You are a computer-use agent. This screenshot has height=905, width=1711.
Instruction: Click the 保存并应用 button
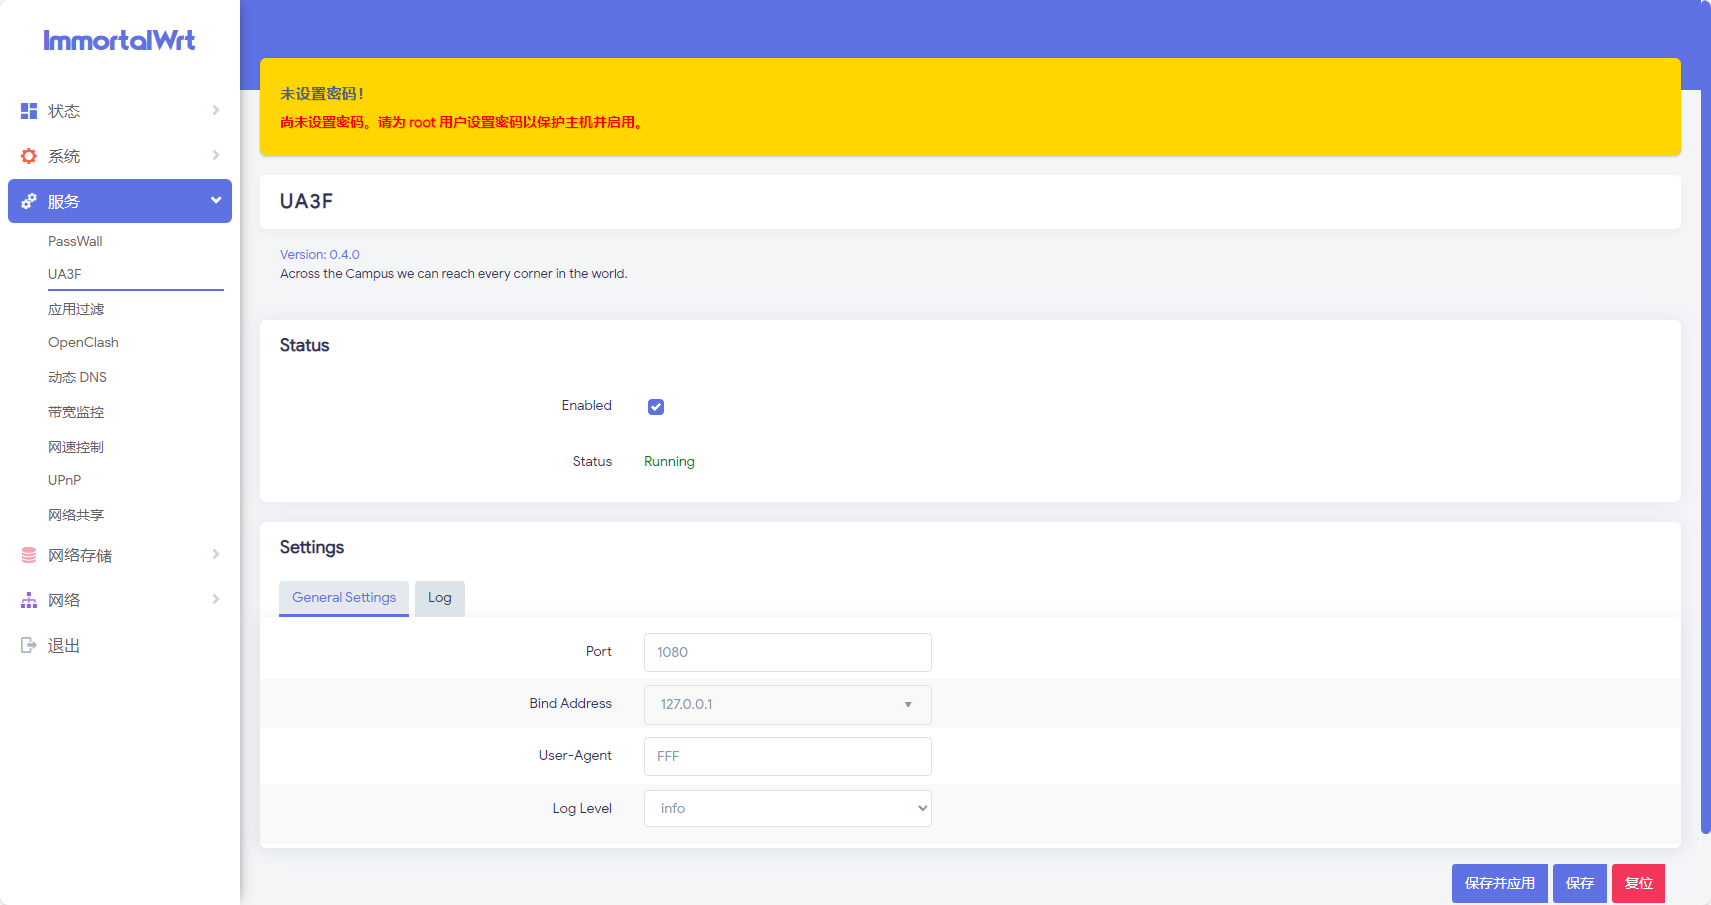[x=1499, y=883]
